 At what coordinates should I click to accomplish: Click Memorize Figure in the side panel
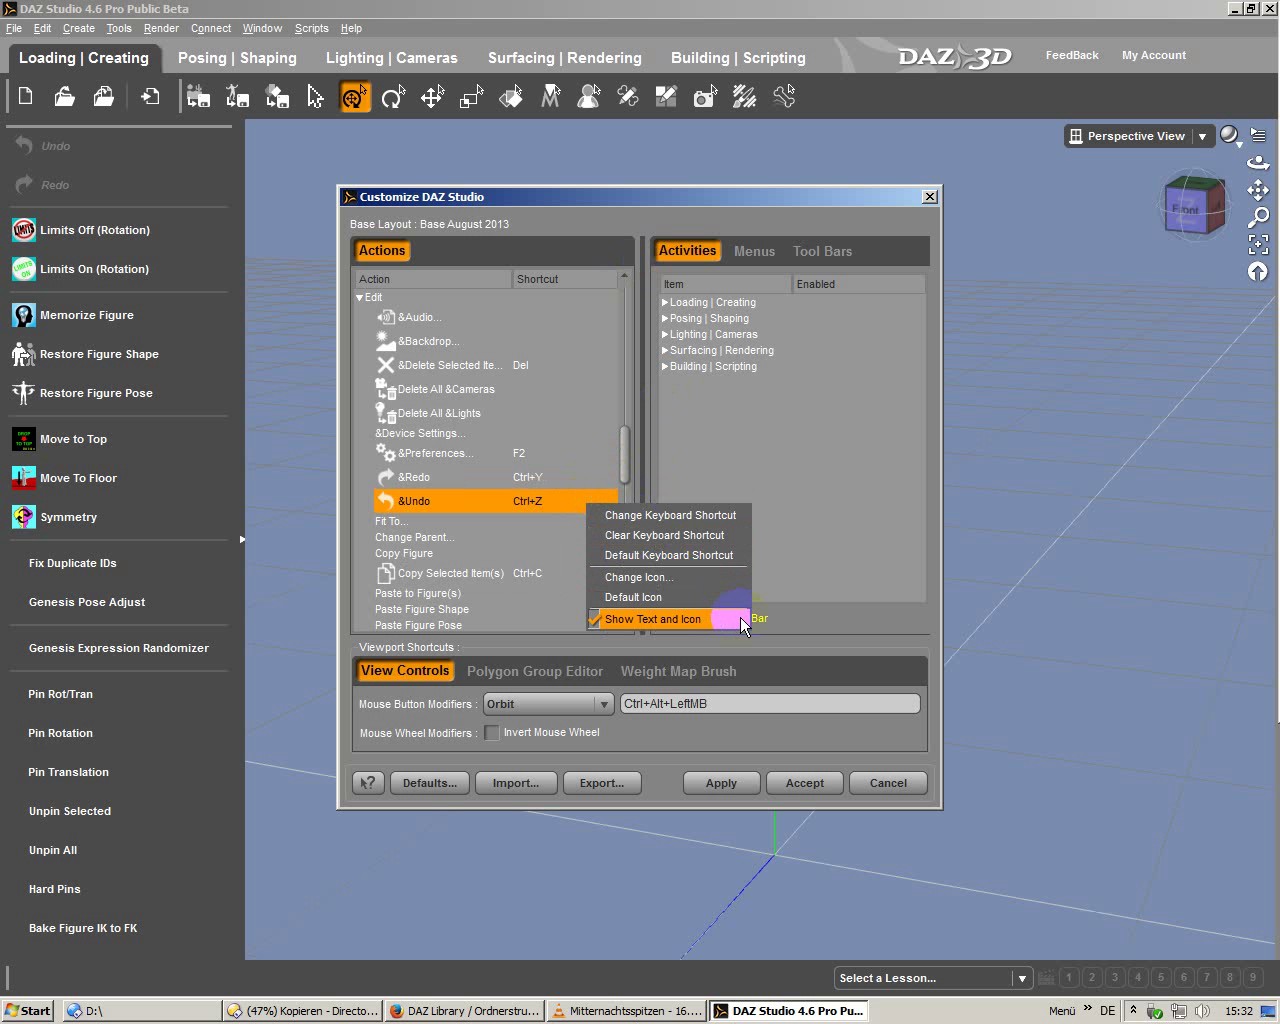tap(86, 315)
